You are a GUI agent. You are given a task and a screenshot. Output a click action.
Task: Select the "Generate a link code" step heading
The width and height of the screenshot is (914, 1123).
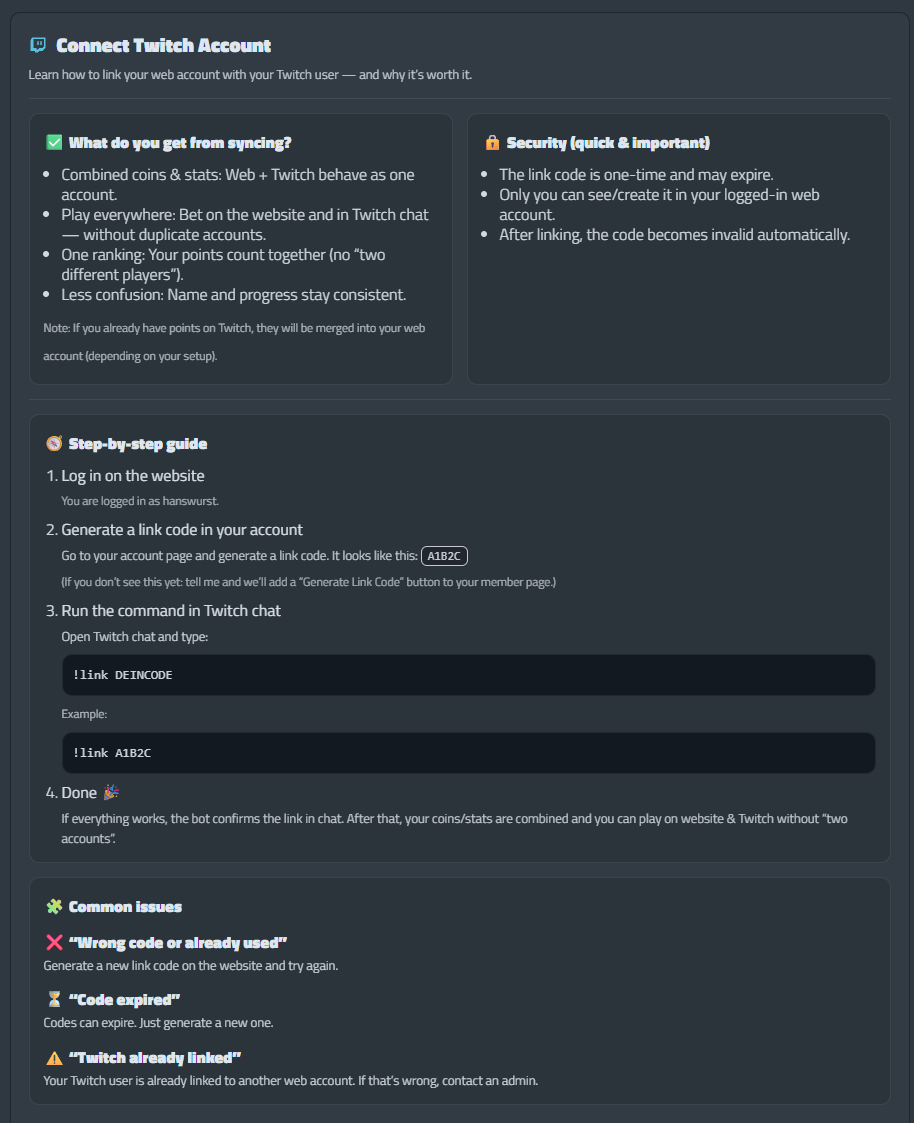coord(181,530)
